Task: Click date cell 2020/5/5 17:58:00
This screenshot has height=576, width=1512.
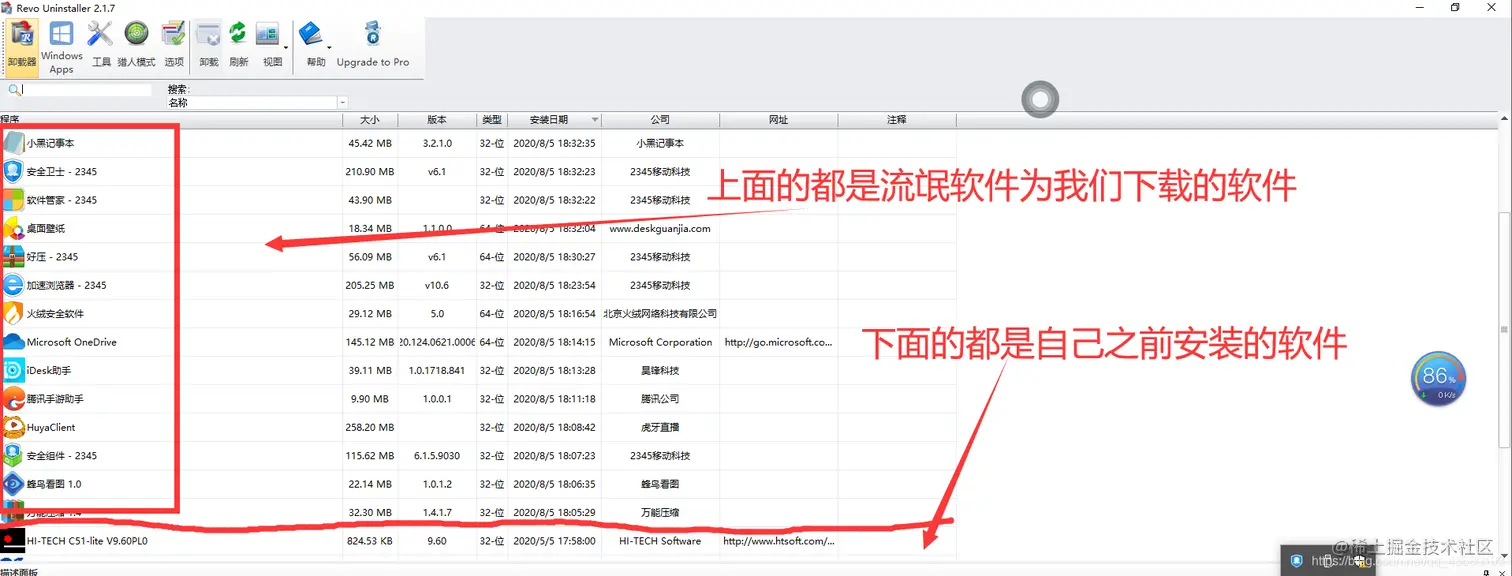Action: 554,541
